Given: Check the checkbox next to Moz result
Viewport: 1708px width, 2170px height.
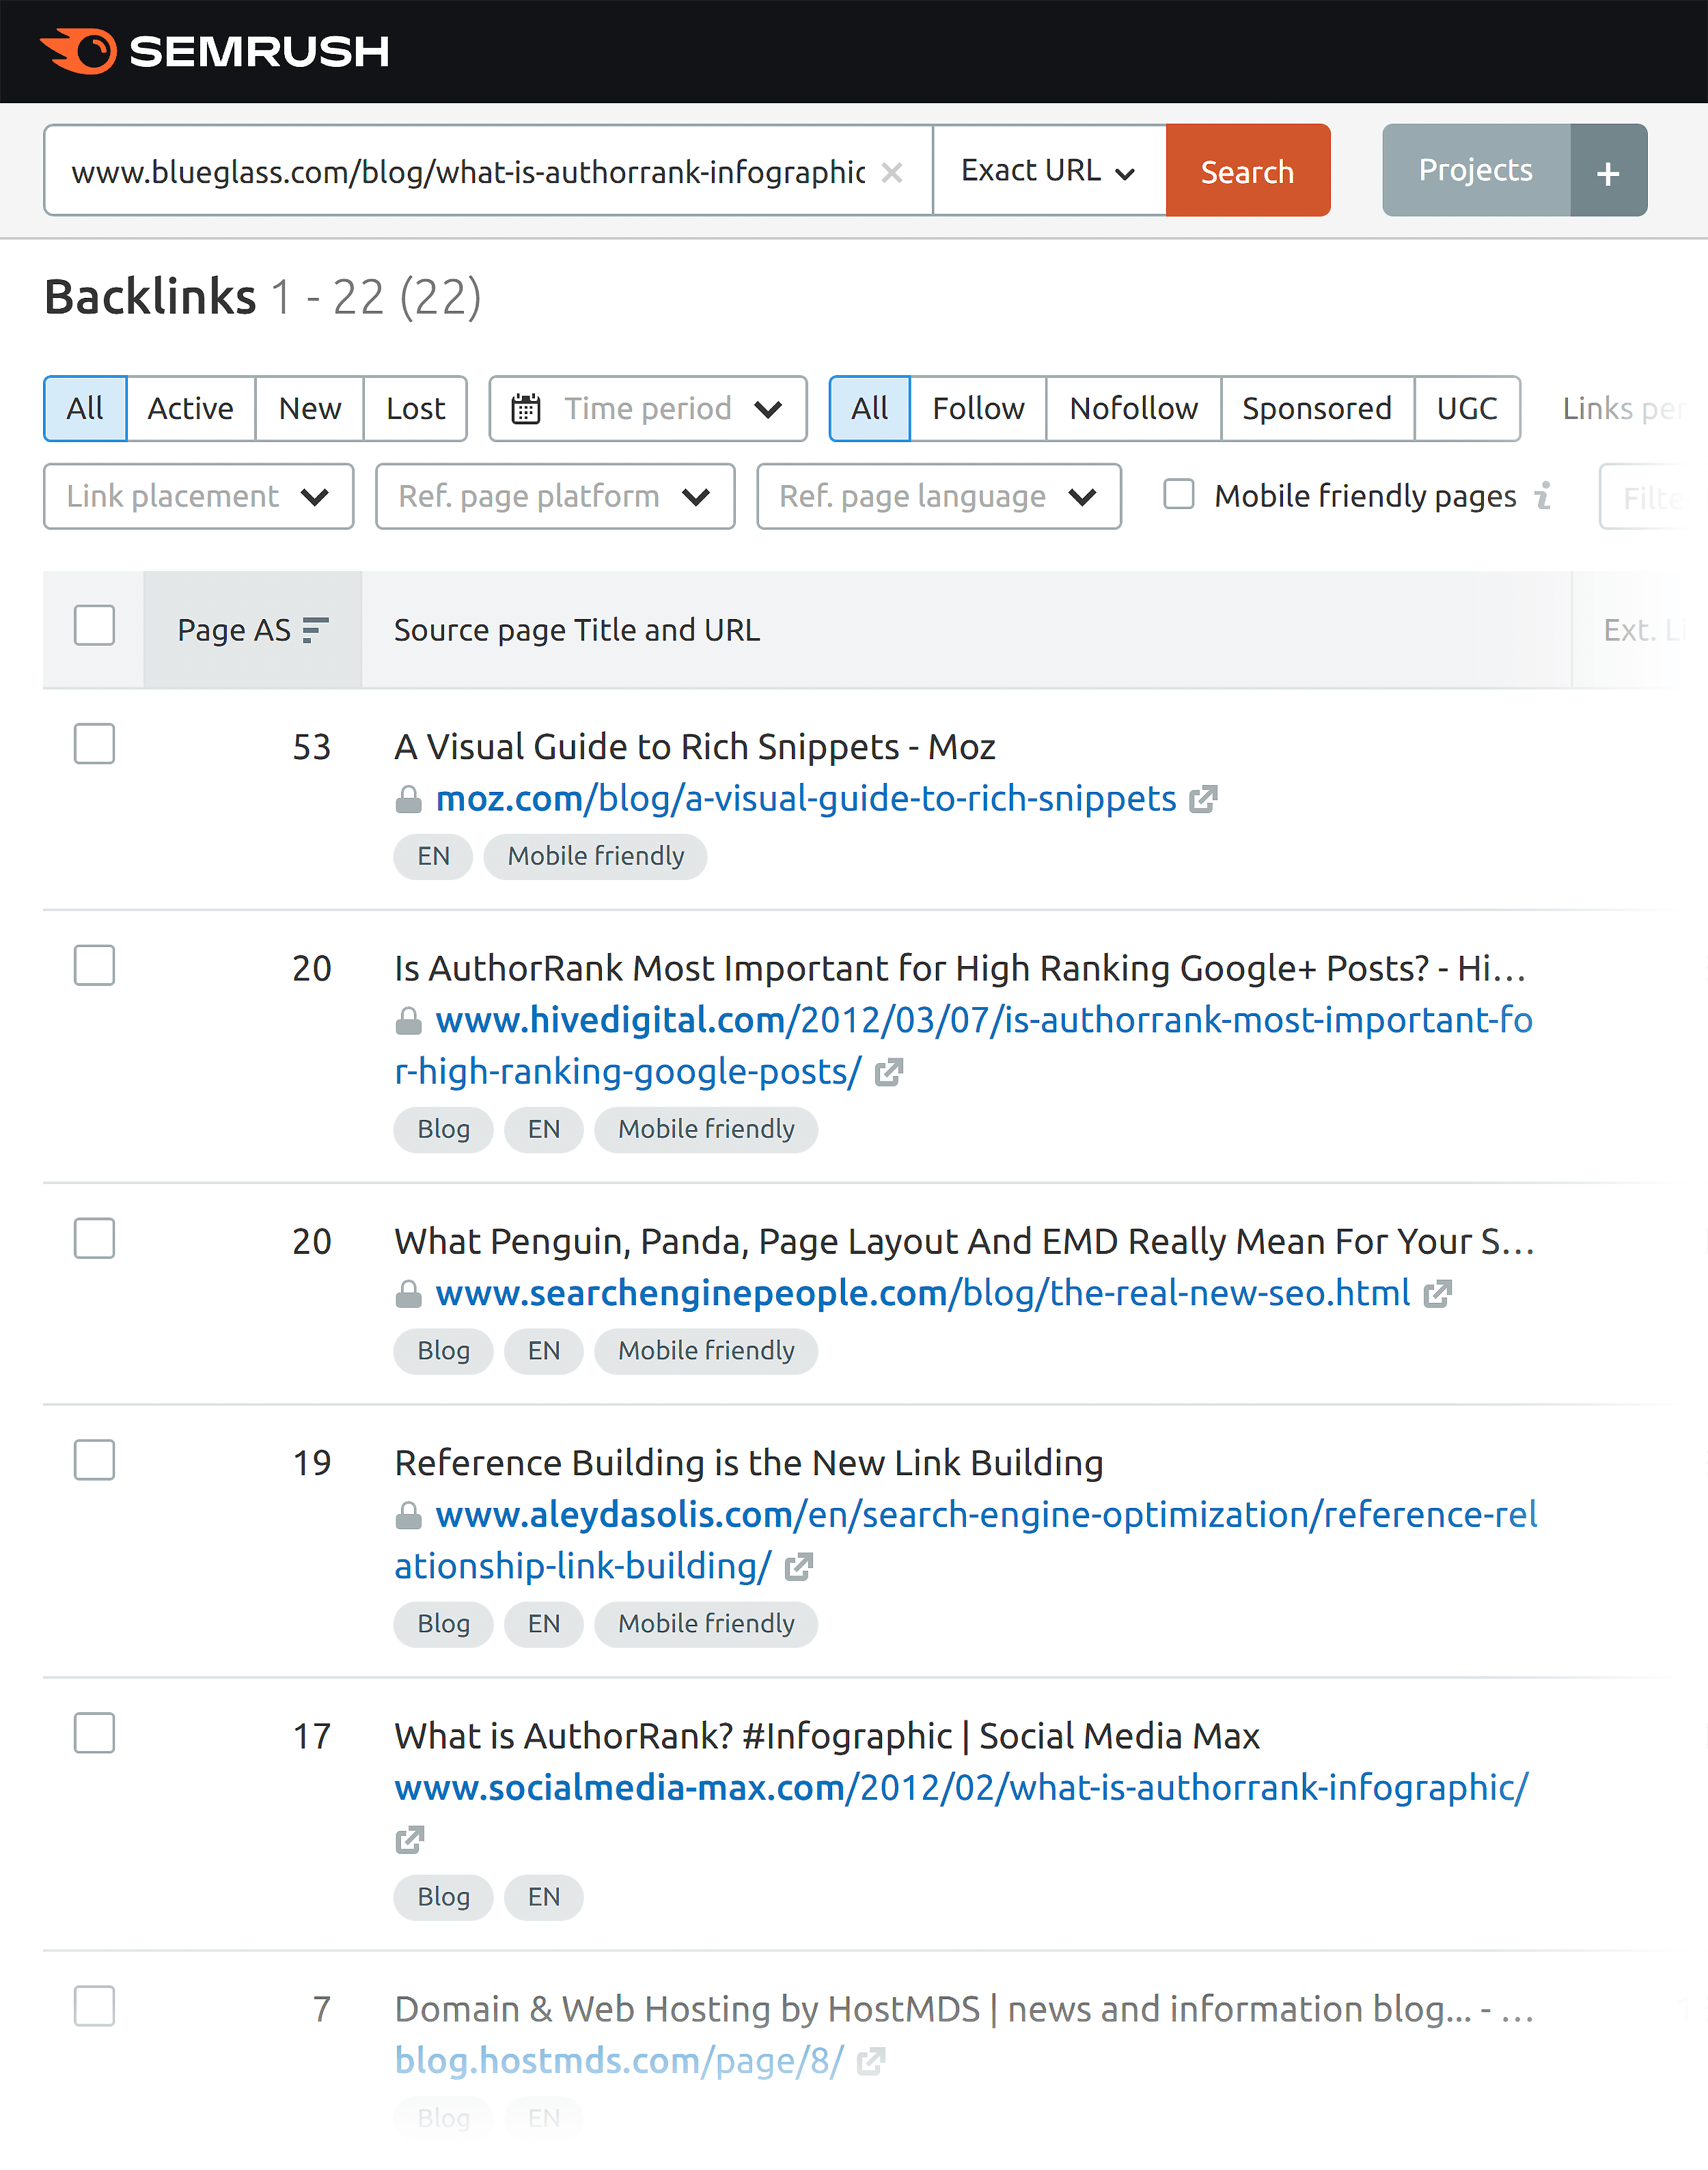Looking at the screenshot, I should [95, 745].
